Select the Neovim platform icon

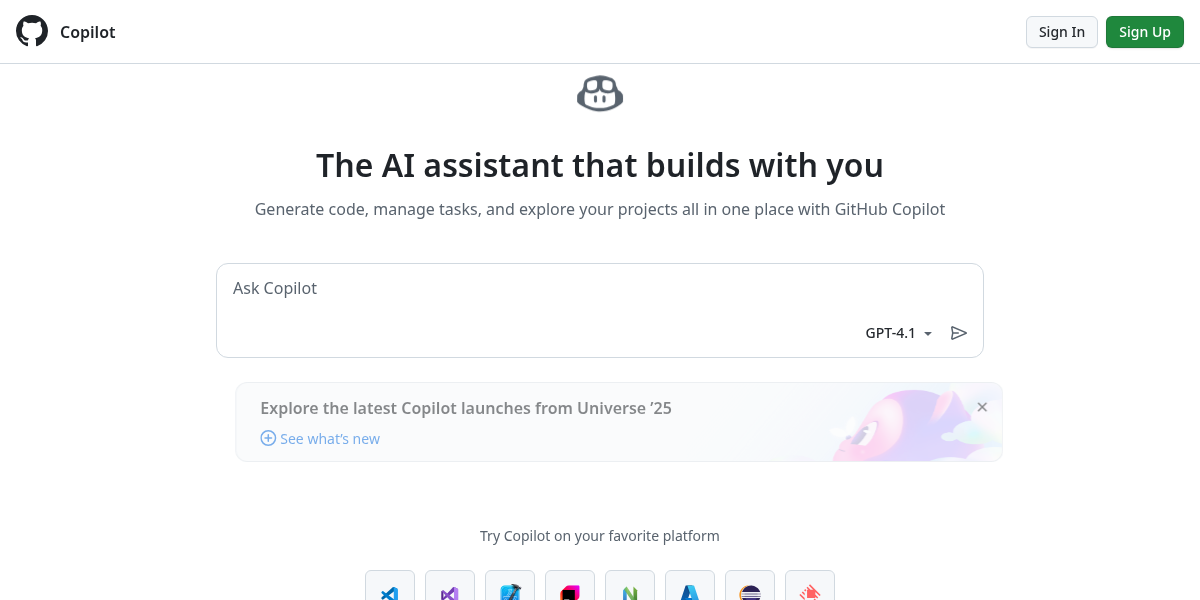click(x=629, y=592)
